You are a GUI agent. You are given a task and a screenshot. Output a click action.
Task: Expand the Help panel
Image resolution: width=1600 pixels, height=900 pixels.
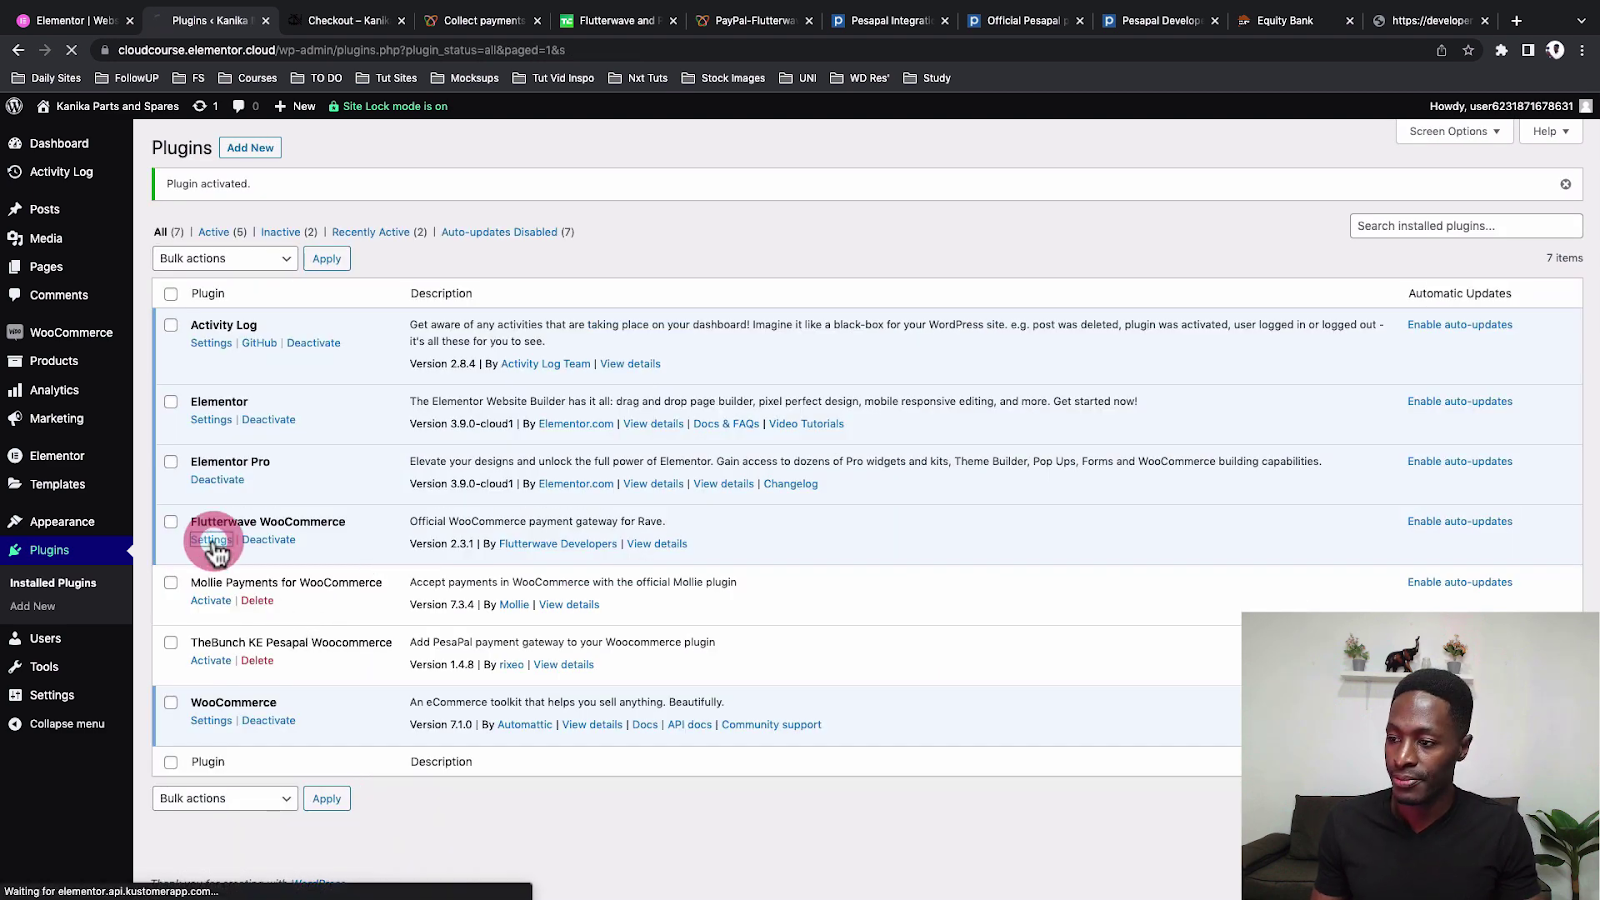click(x=1551, y=131)
